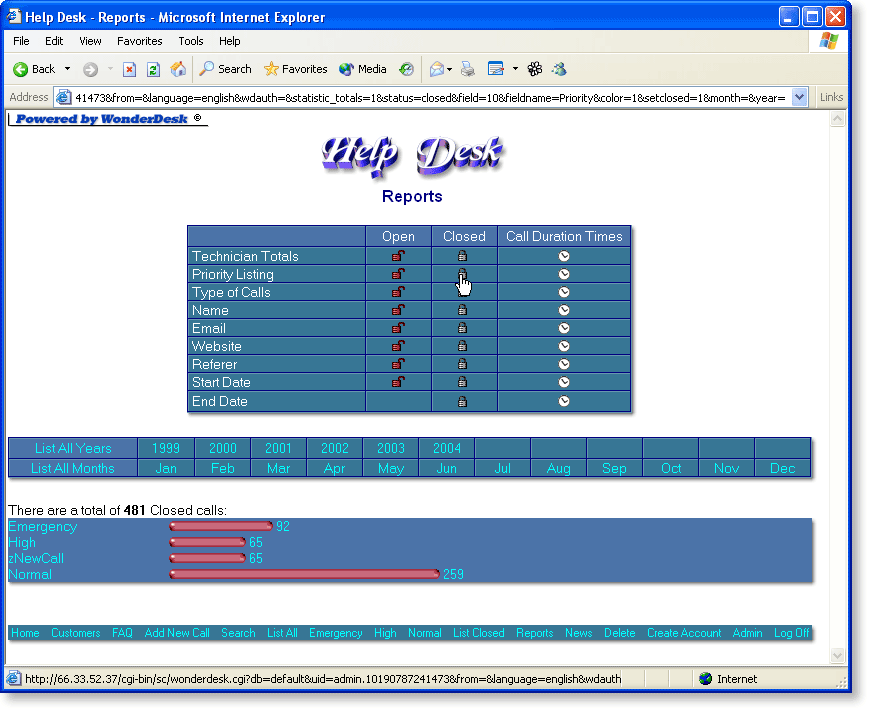This screenshot has width=872, height=713.
Task: Open the List Closed footer link
Action: [x=478, y=633]
